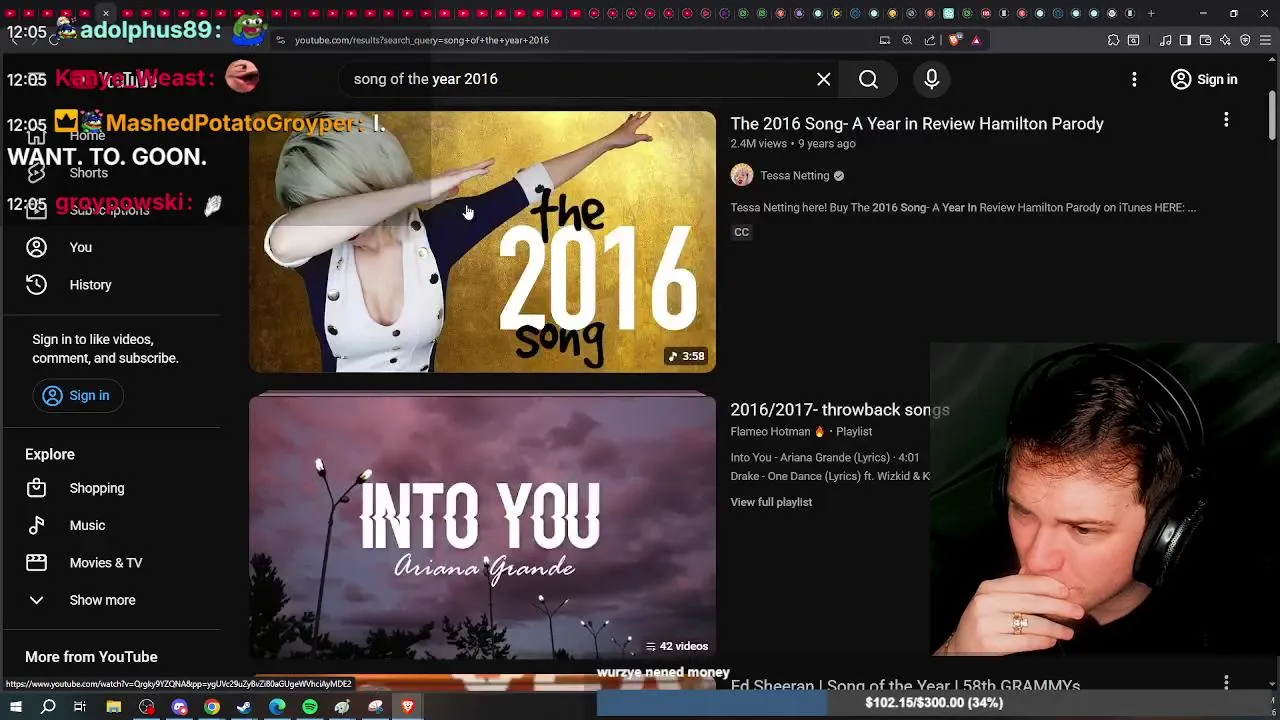Open Movies & TV under Explore
The image size is (1280, 720).
[106, 563]
